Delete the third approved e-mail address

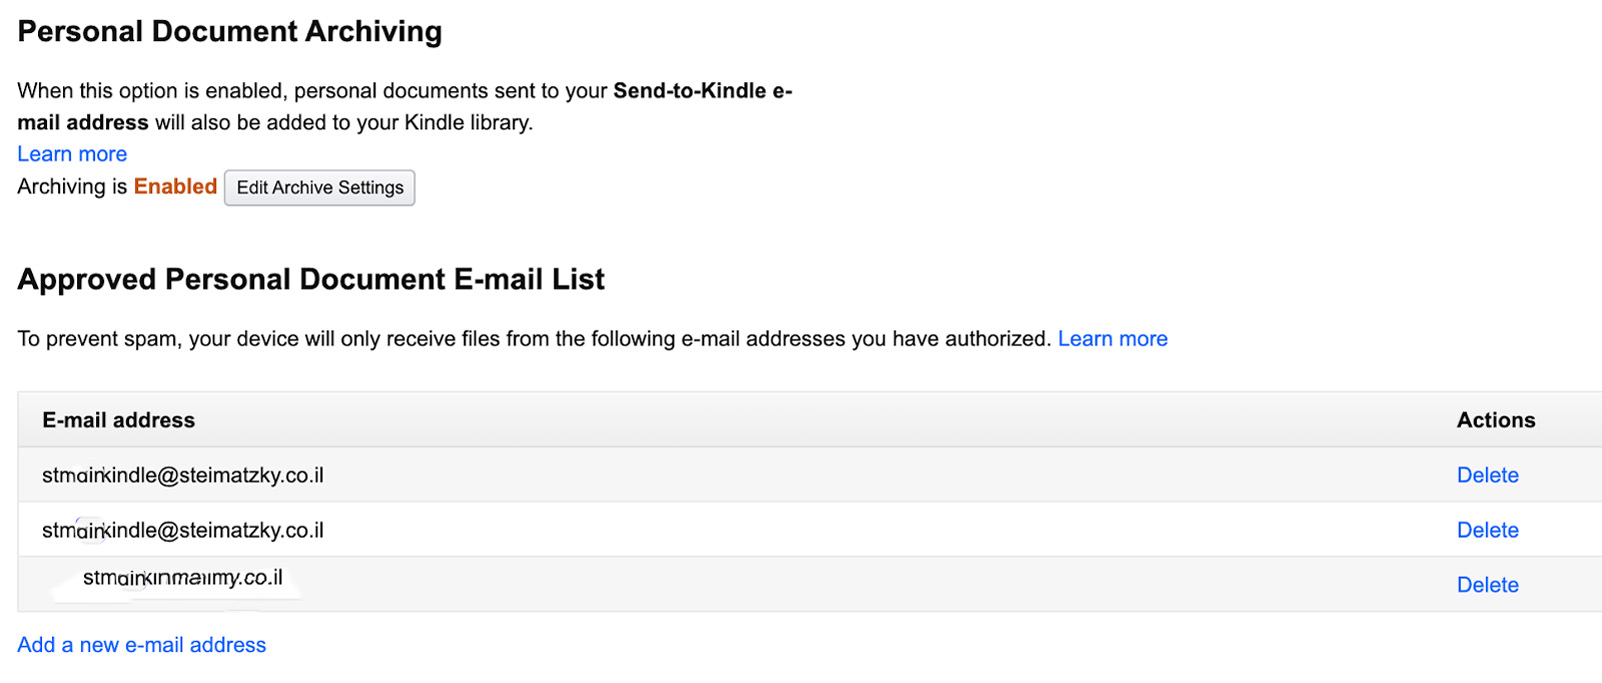[1487, 585]
